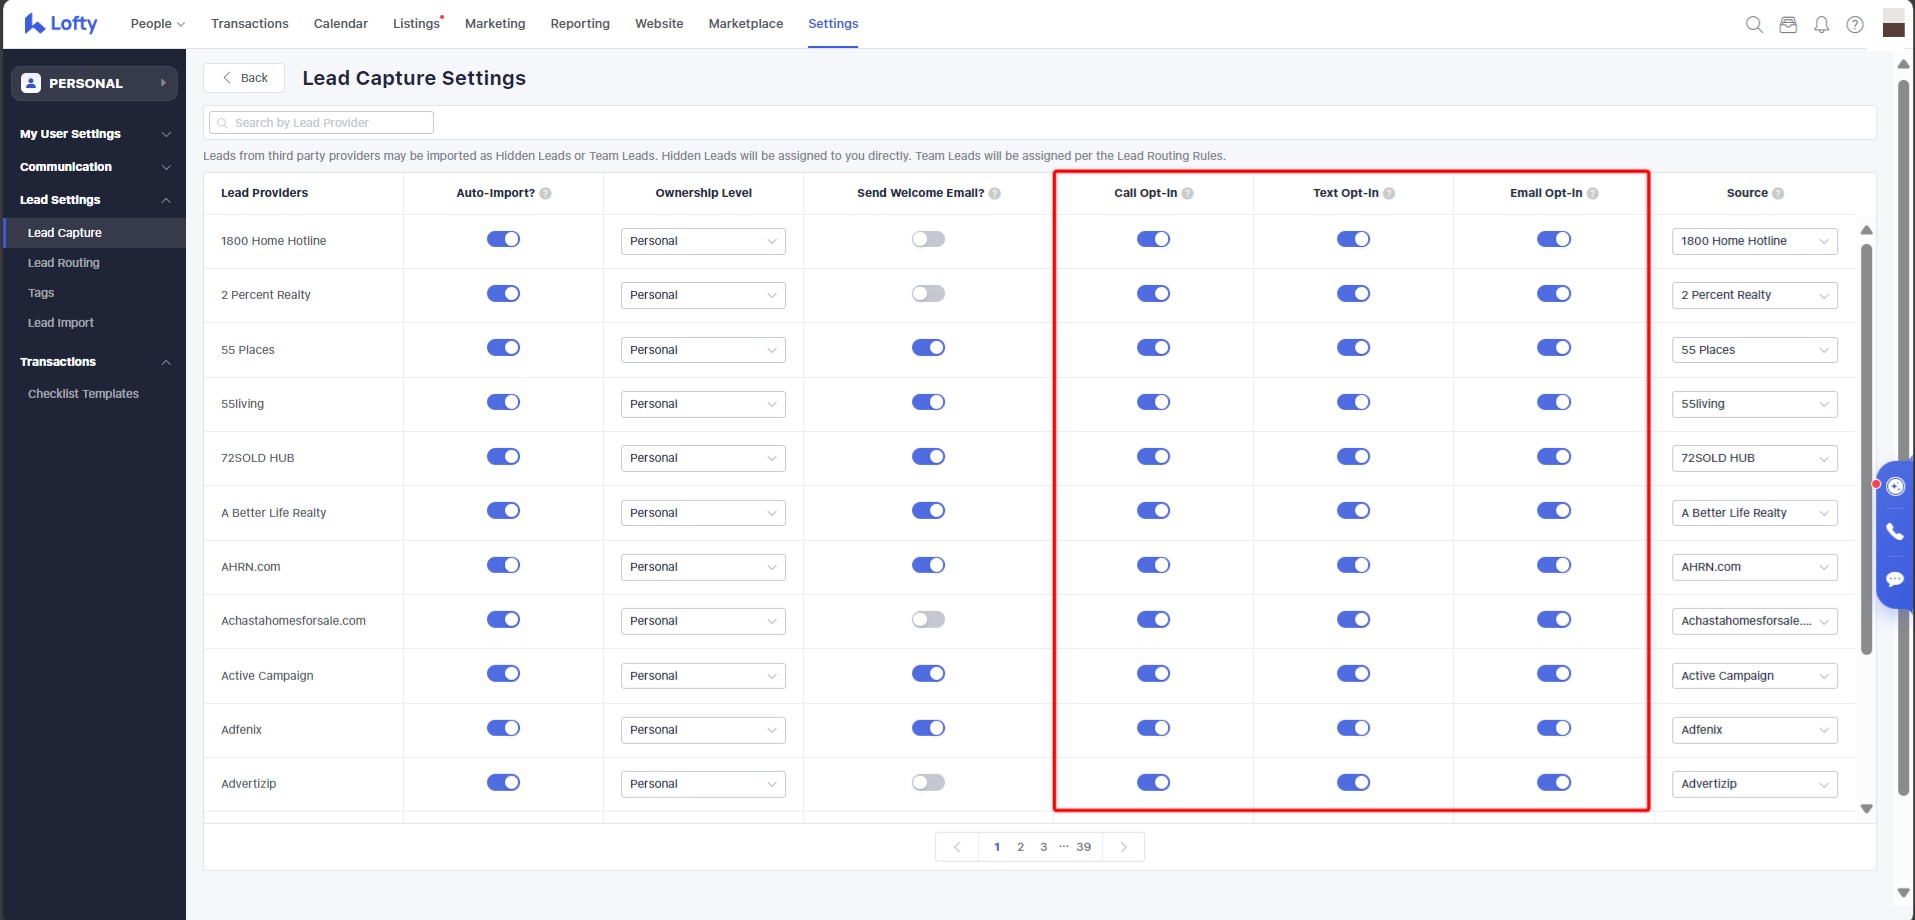Toggle Text Opt-In for 72SOLD HUB

click(x=1353, y=457)
